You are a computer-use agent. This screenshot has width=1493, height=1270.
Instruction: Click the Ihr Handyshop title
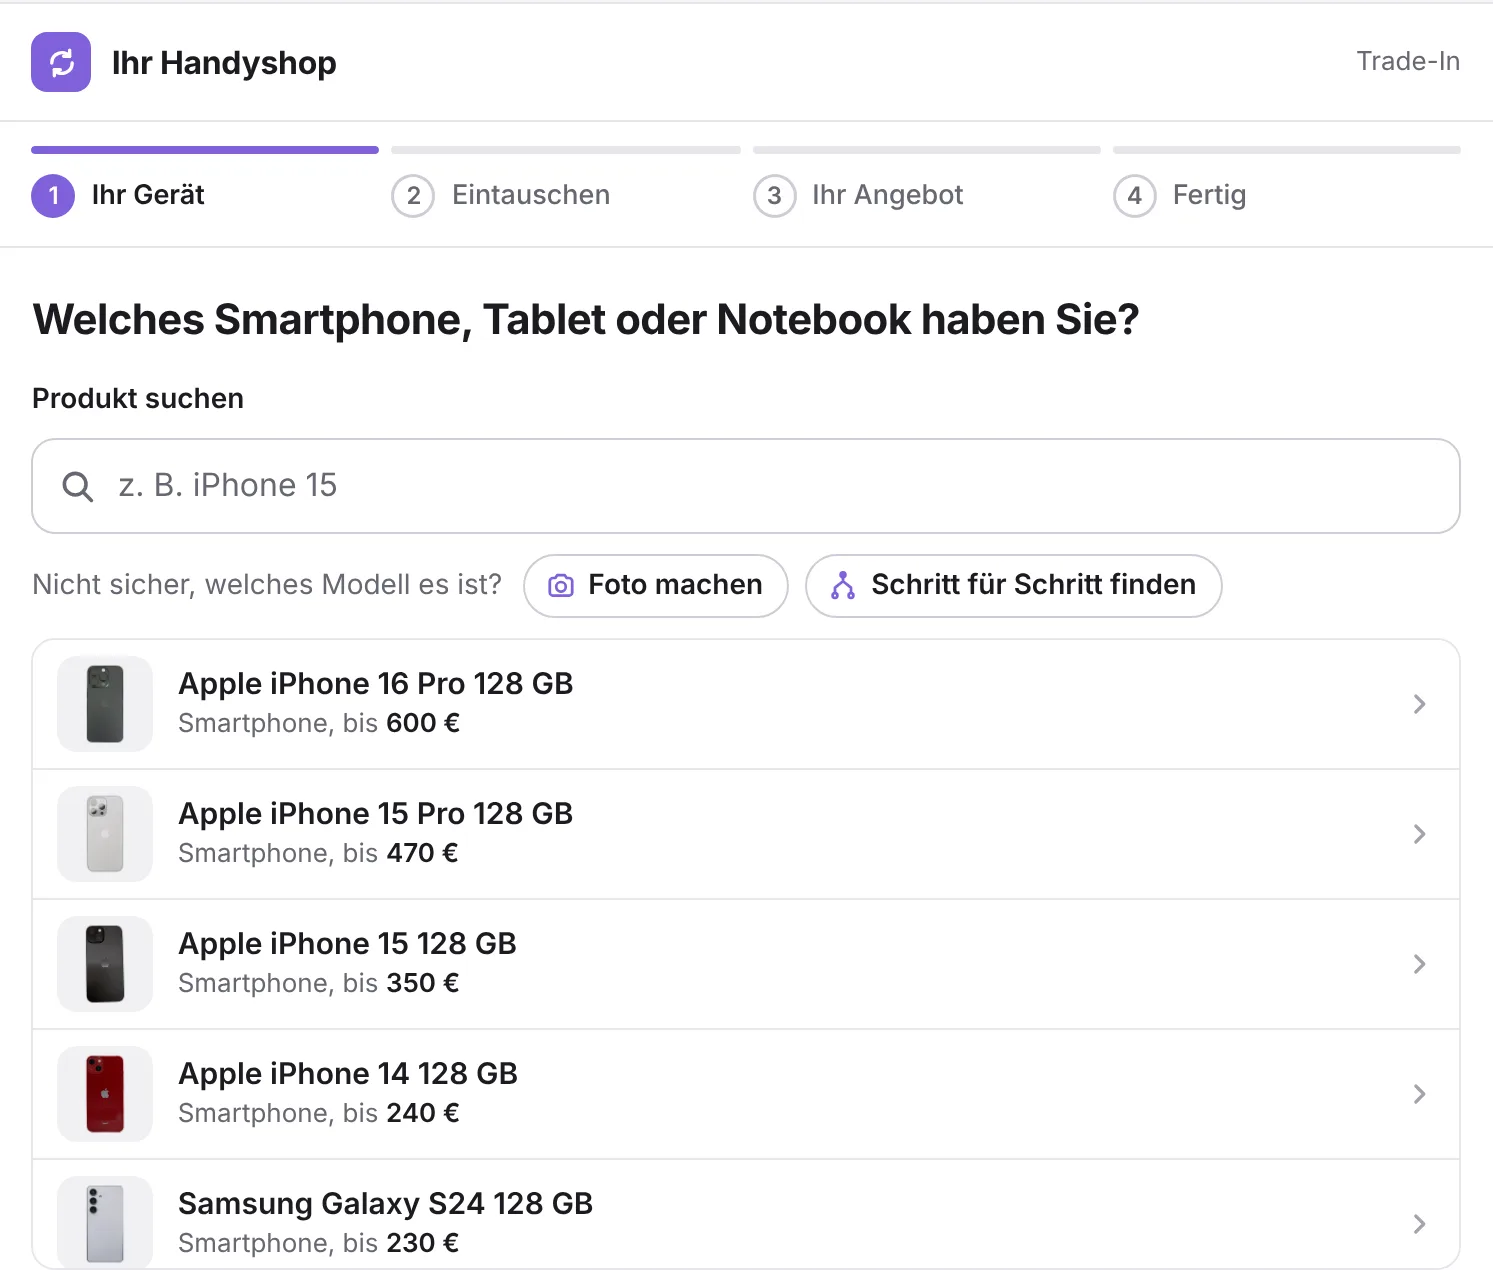(x=224, y=63)
